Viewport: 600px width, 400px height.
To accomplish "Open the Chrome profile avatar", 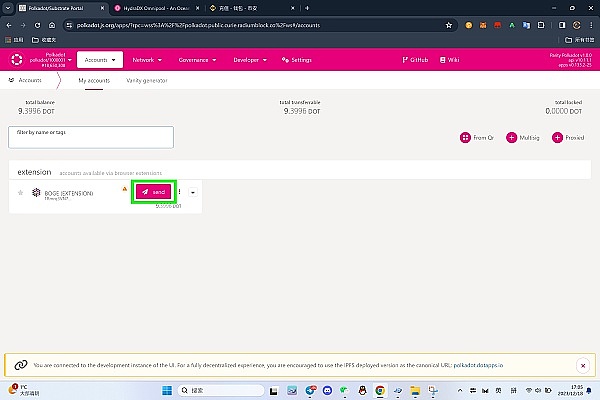I will tap(576, 25).
